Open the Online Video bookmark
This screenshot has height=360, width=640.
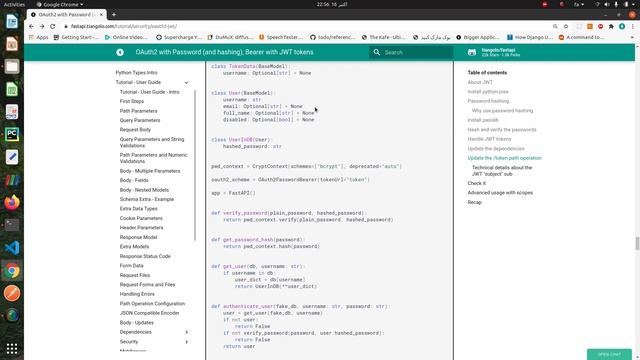click(x=126, y=37)
